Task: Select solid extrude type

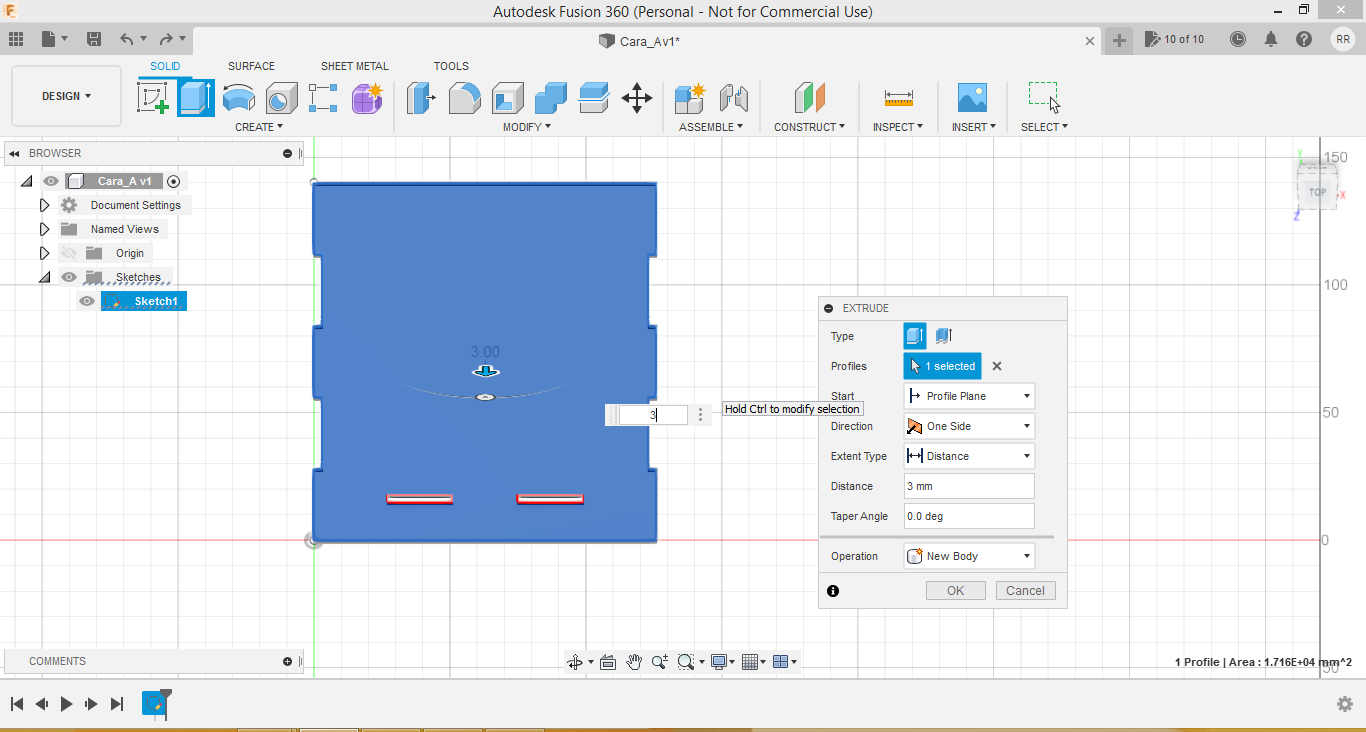Action: pyautogui.click(x=915, y=336)
